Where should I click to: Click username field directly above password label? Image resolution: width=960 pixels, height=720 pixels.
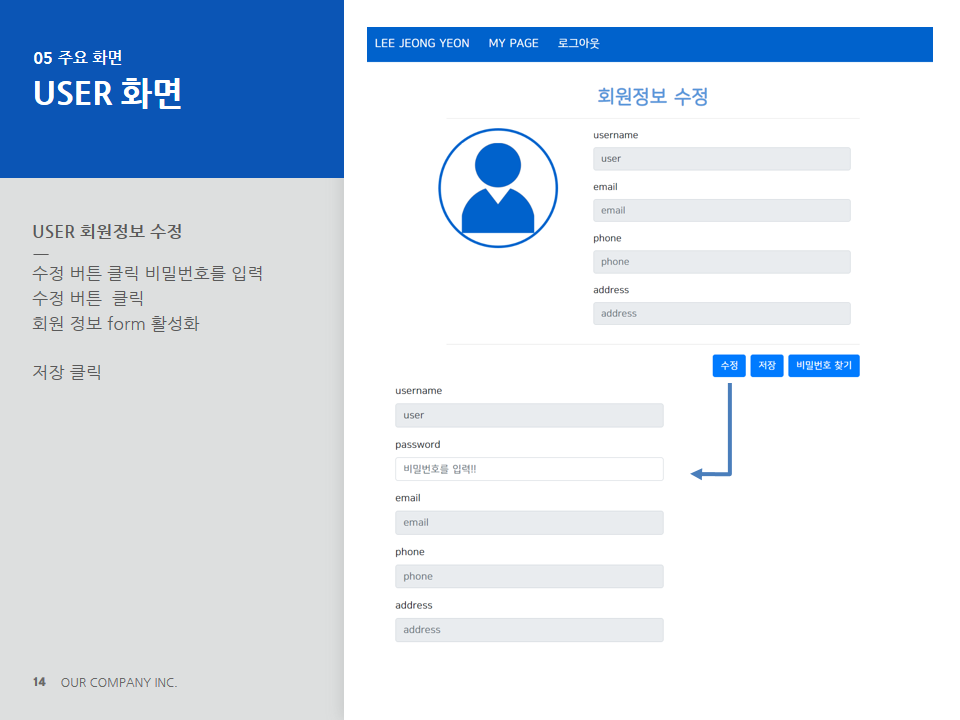click(x=529, y=415)
